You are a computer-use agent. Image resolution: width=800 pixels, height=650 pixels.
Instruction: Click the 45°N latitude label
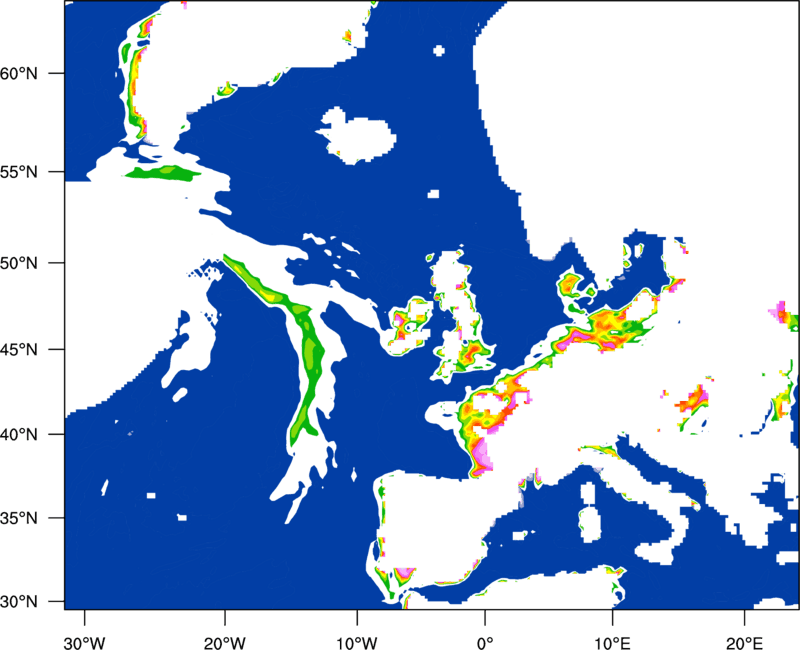[19, 349]
